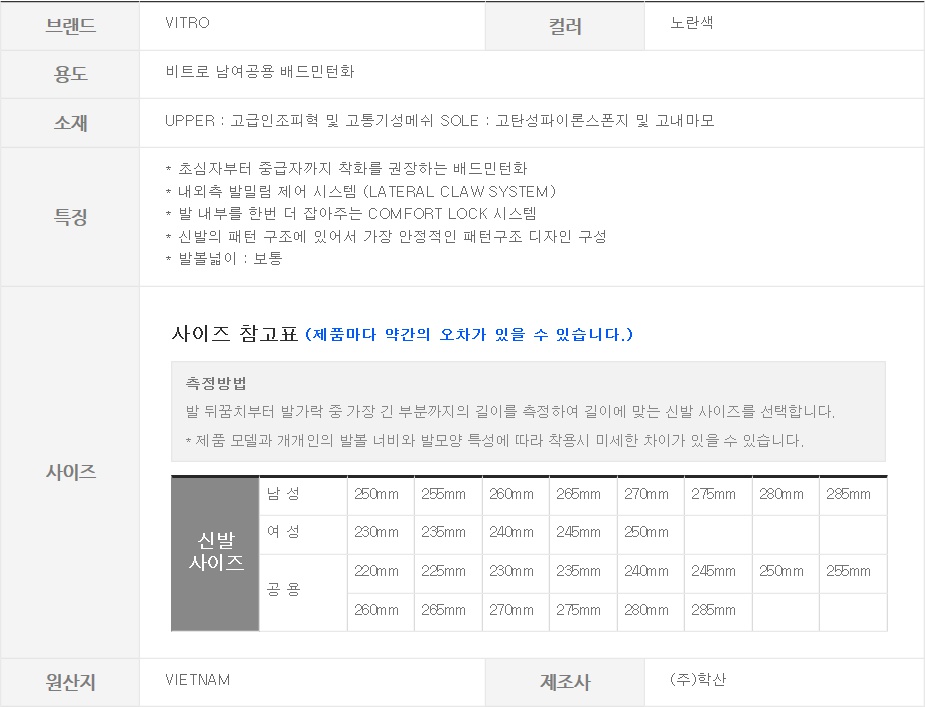Screen dimensions: 925x707
Task: Select the 220mm size cell
Action: pyautogui.click(x=376, y=572)
